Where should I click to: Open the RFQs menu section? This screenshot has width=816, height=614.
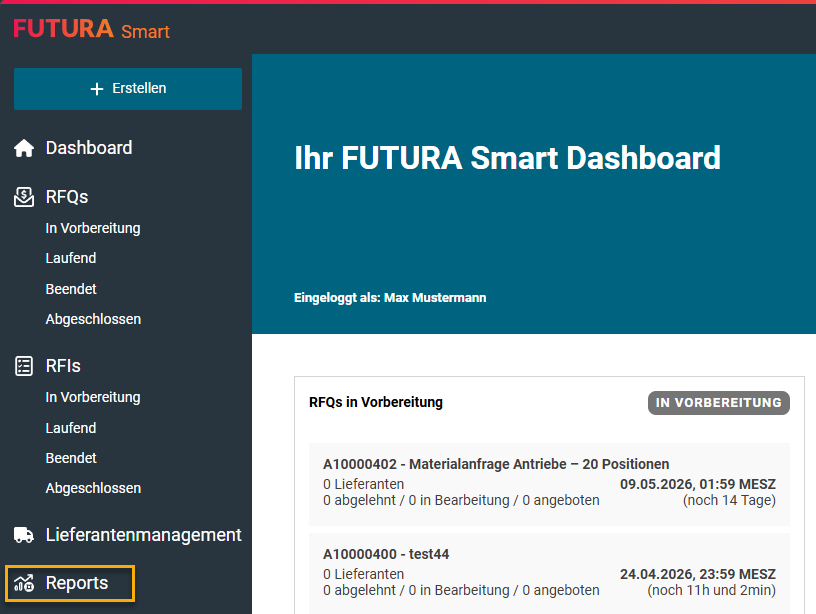click(x=67, y=197)
